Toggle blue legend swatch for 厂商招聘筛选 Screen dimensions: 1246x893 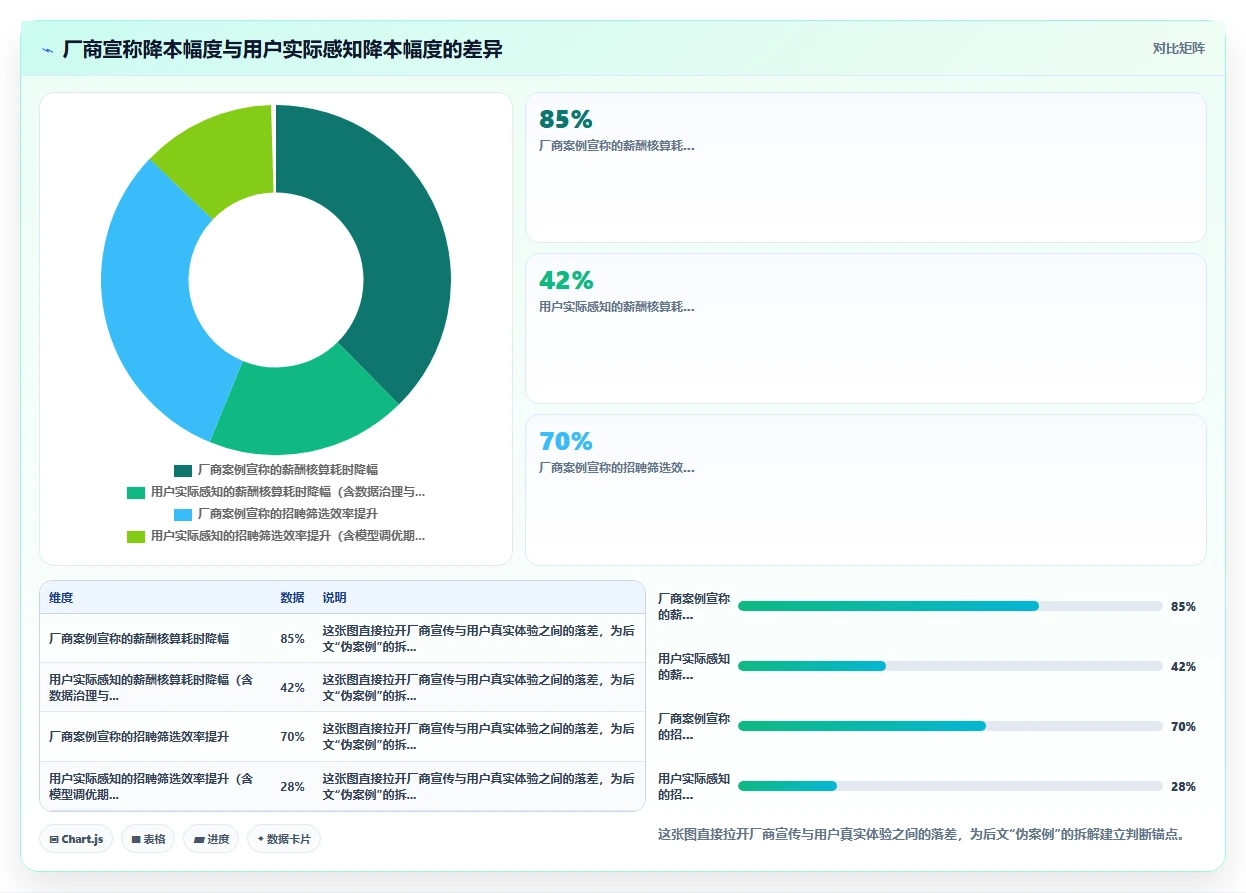(183, 514)
